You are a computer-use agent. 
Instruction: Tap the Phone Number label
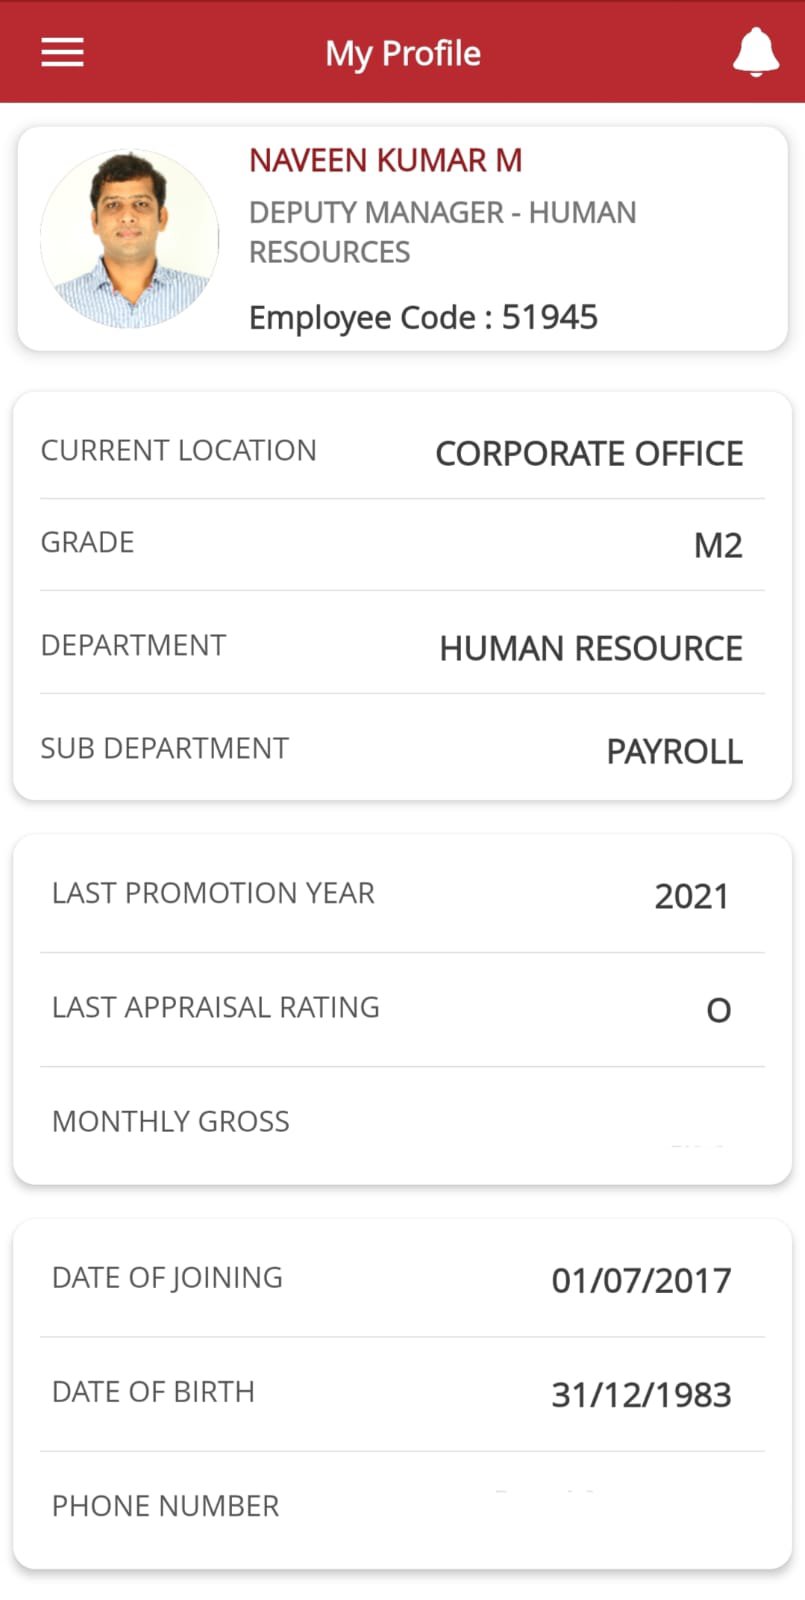165,1506
